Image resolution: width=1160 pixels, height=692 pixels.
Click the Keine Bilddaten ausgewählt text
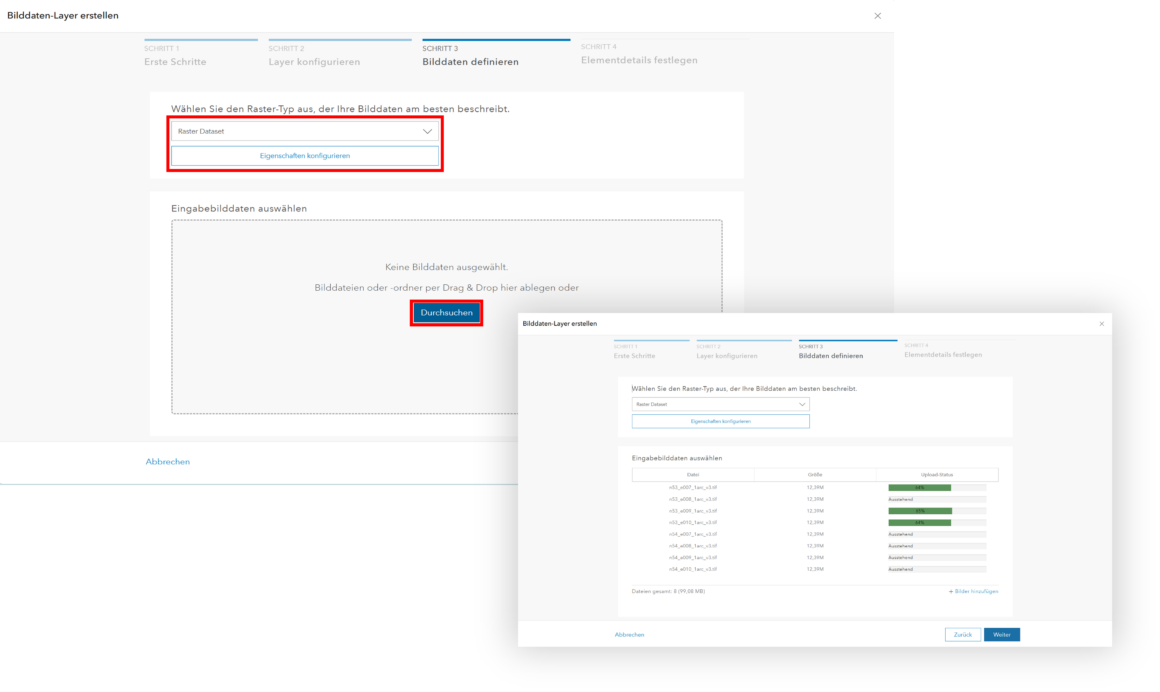(x=447, y=267)
